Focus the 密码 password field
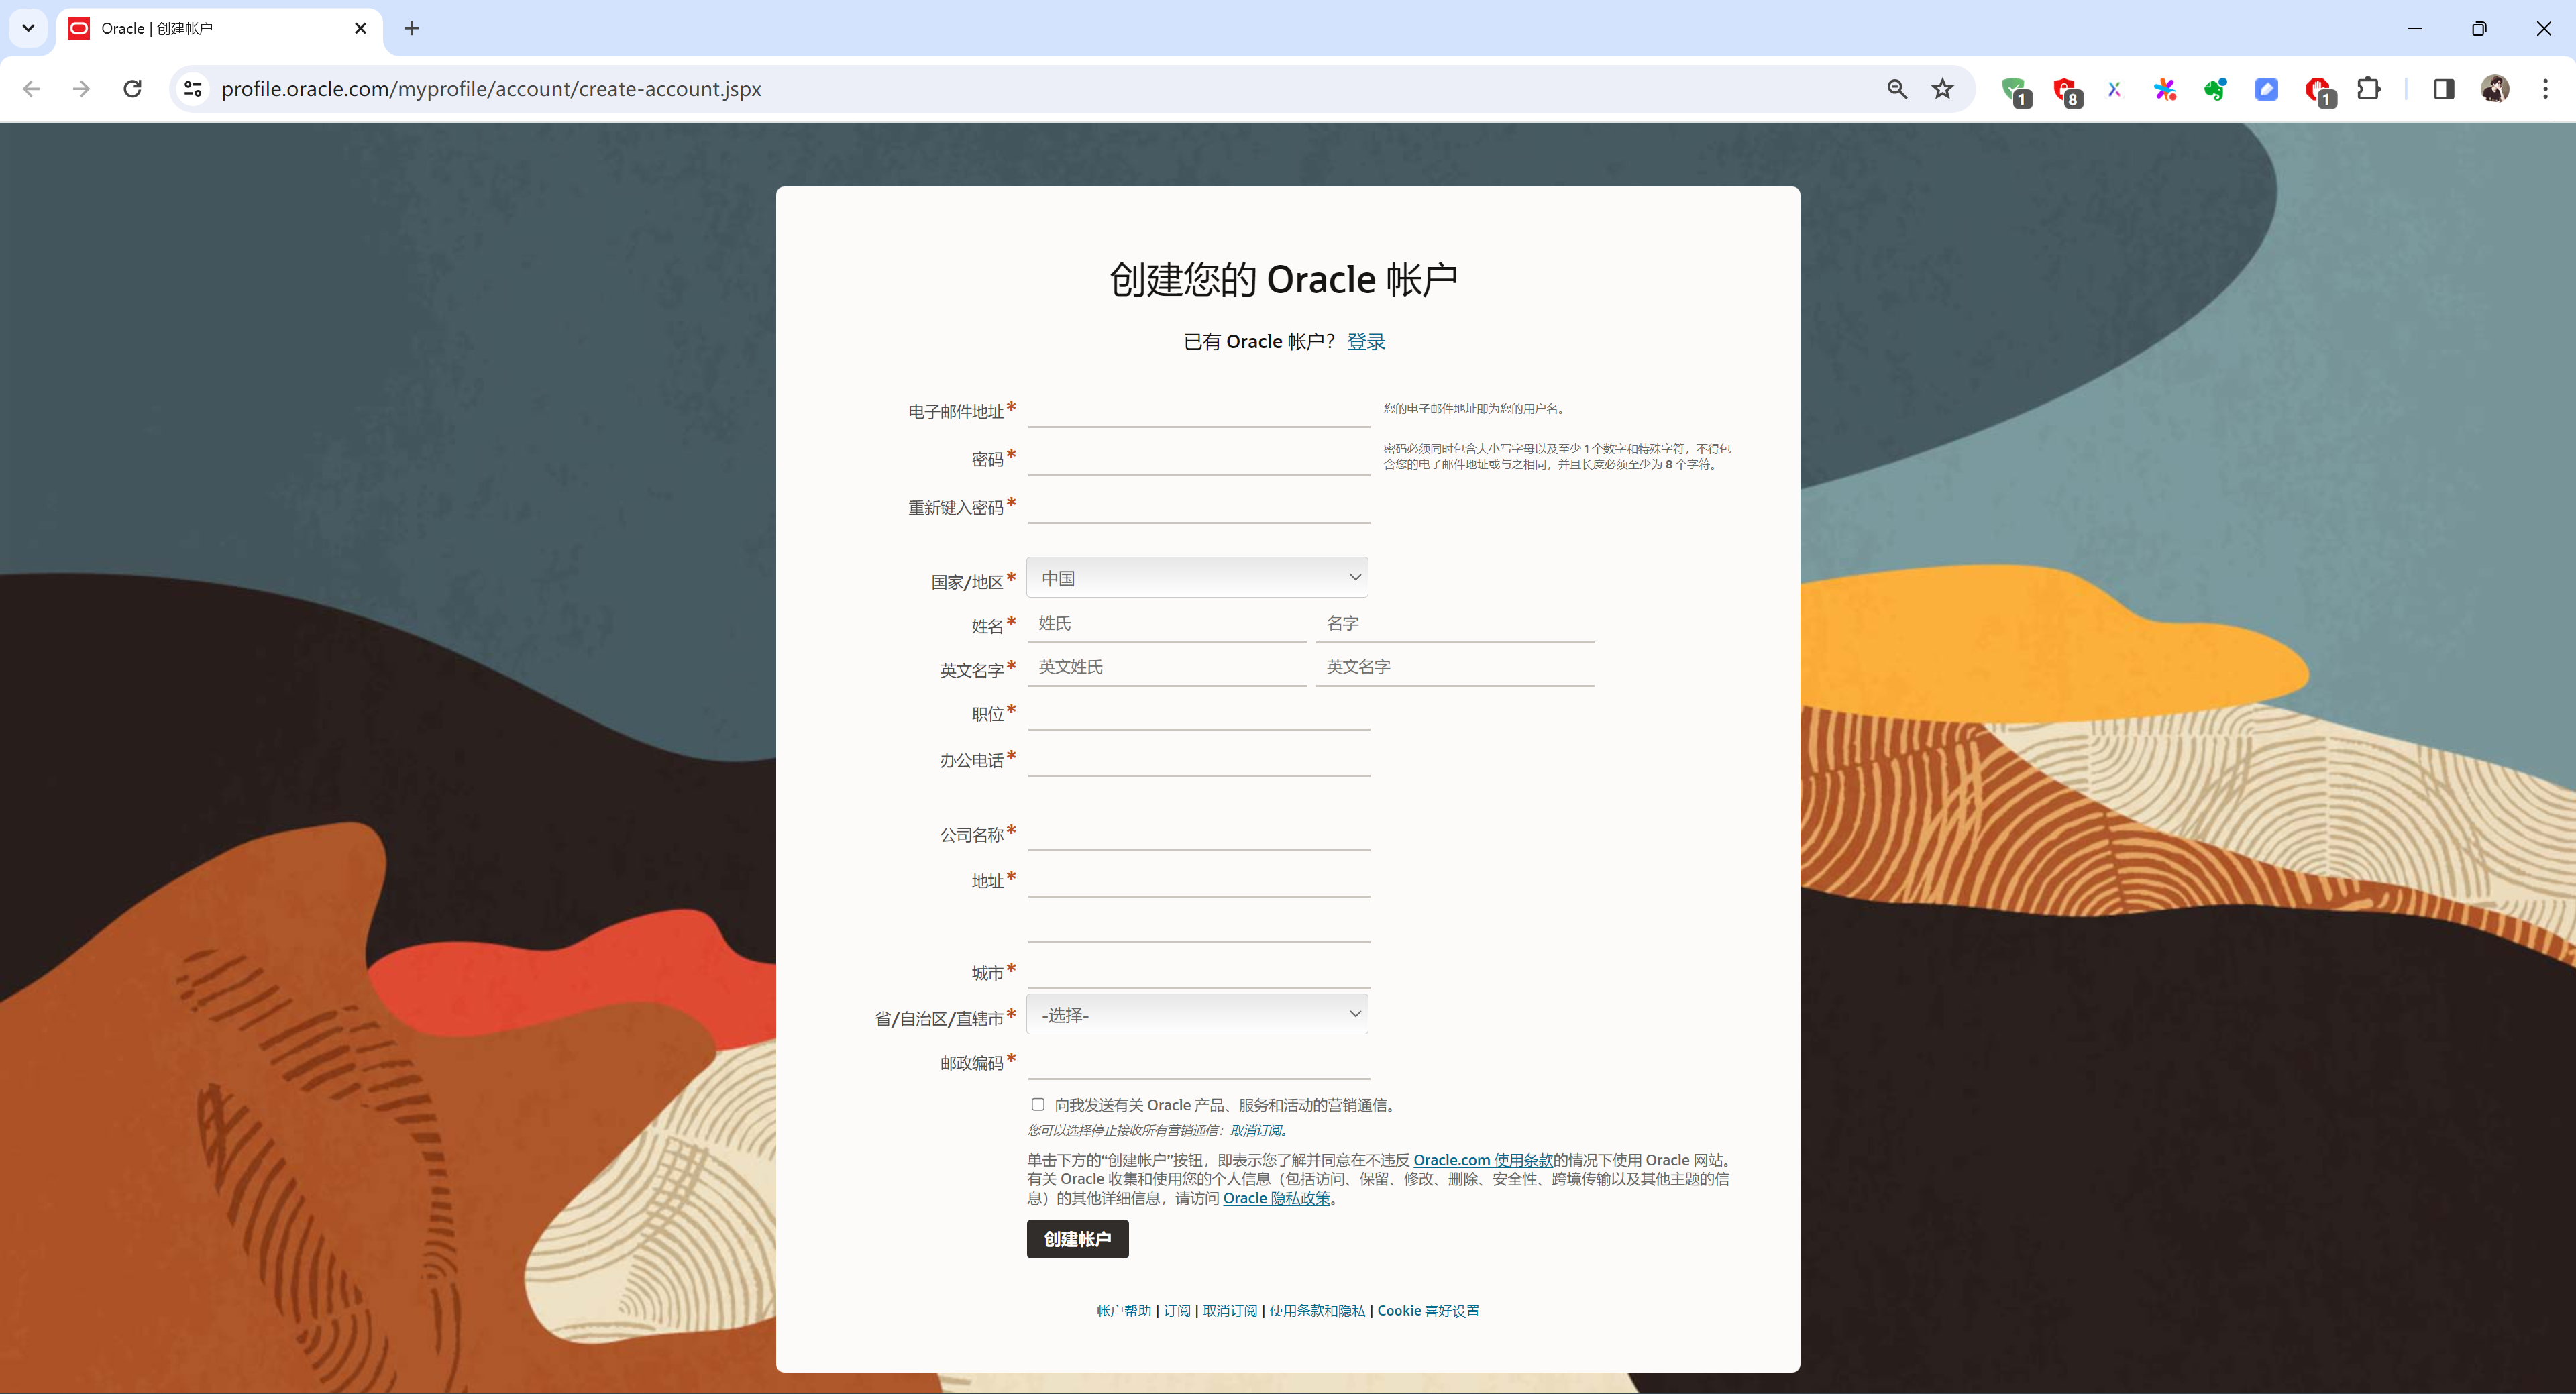This screenshot has width=2576, height=1394. coord(1198,459)
